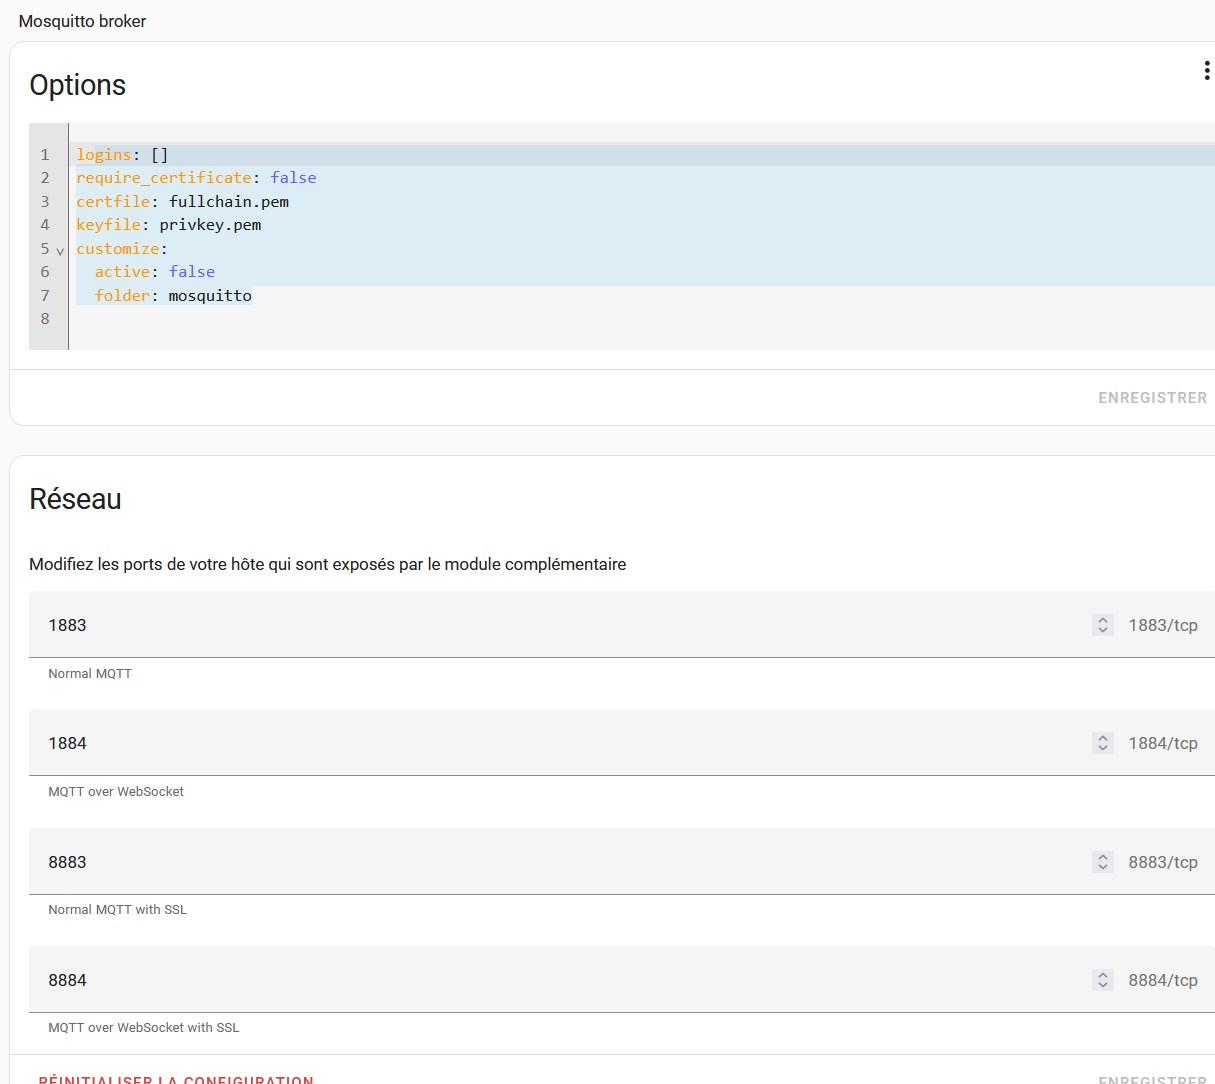Click the stepper arrows for port 8884/tcp
The height and width of the screenshot is (1084, 1215).
1102,980
